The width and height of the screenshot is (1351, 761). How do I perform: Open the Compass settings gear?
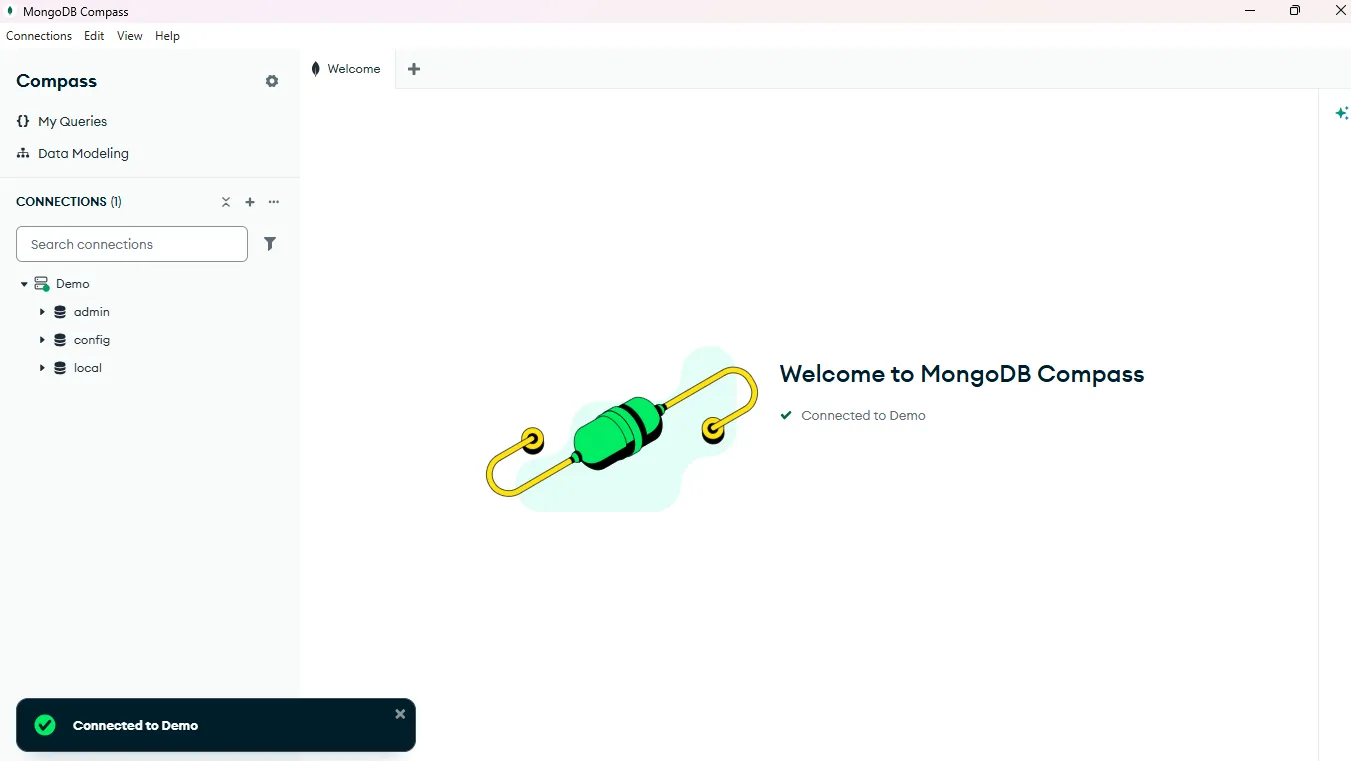click(x=271, y=81)
